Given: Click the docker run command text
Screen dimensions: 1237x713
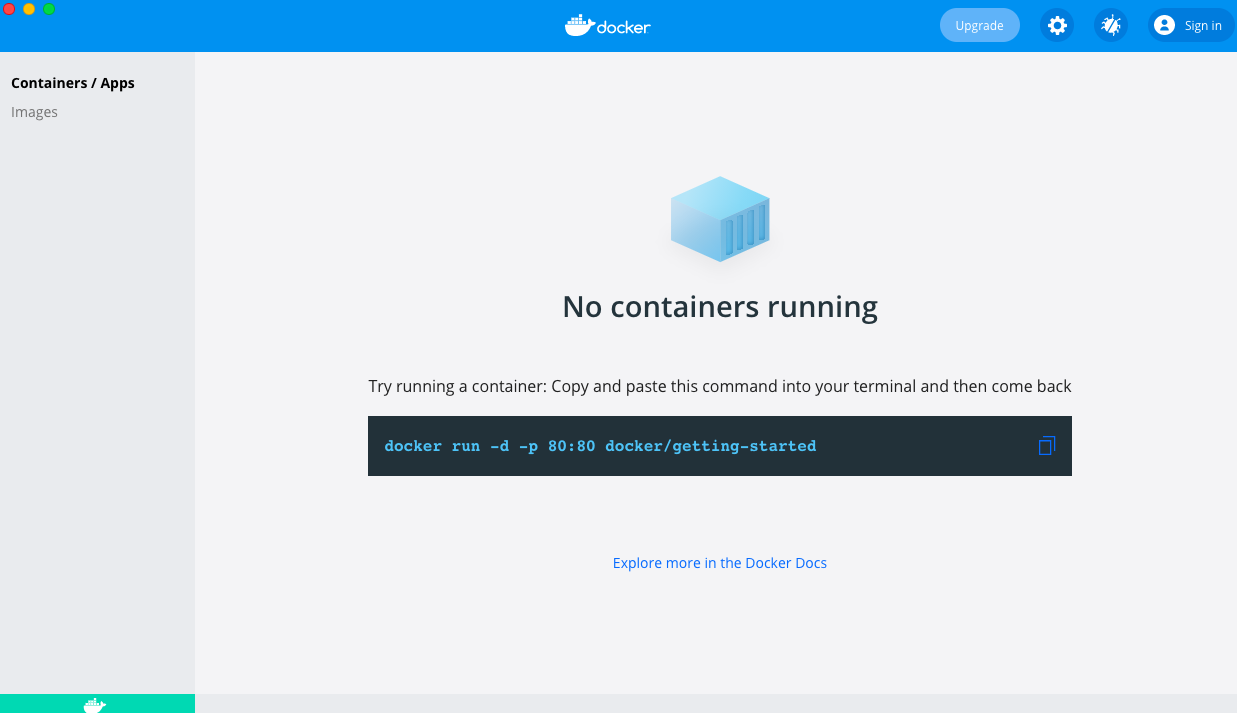Looking at the screenshot, I should [x=600, y=446].
